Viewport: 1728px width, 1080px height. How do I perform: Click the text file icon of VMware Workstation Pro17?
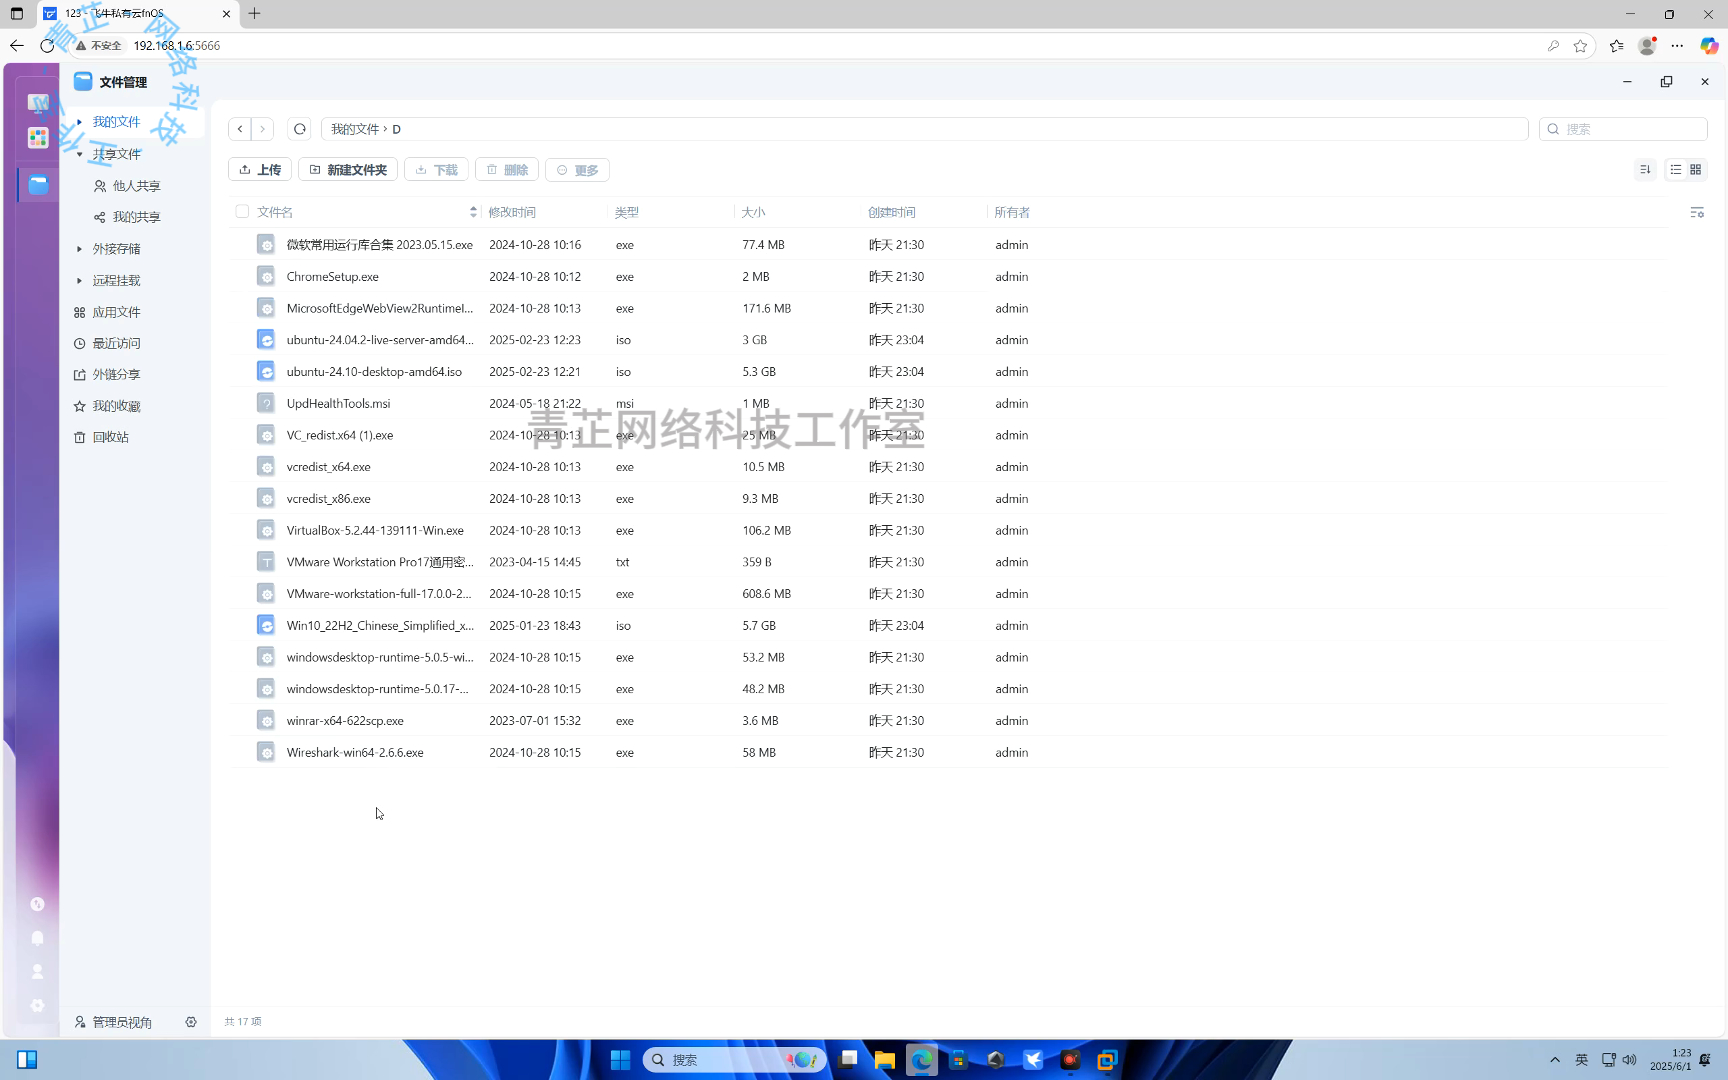[x=266, y=562]
